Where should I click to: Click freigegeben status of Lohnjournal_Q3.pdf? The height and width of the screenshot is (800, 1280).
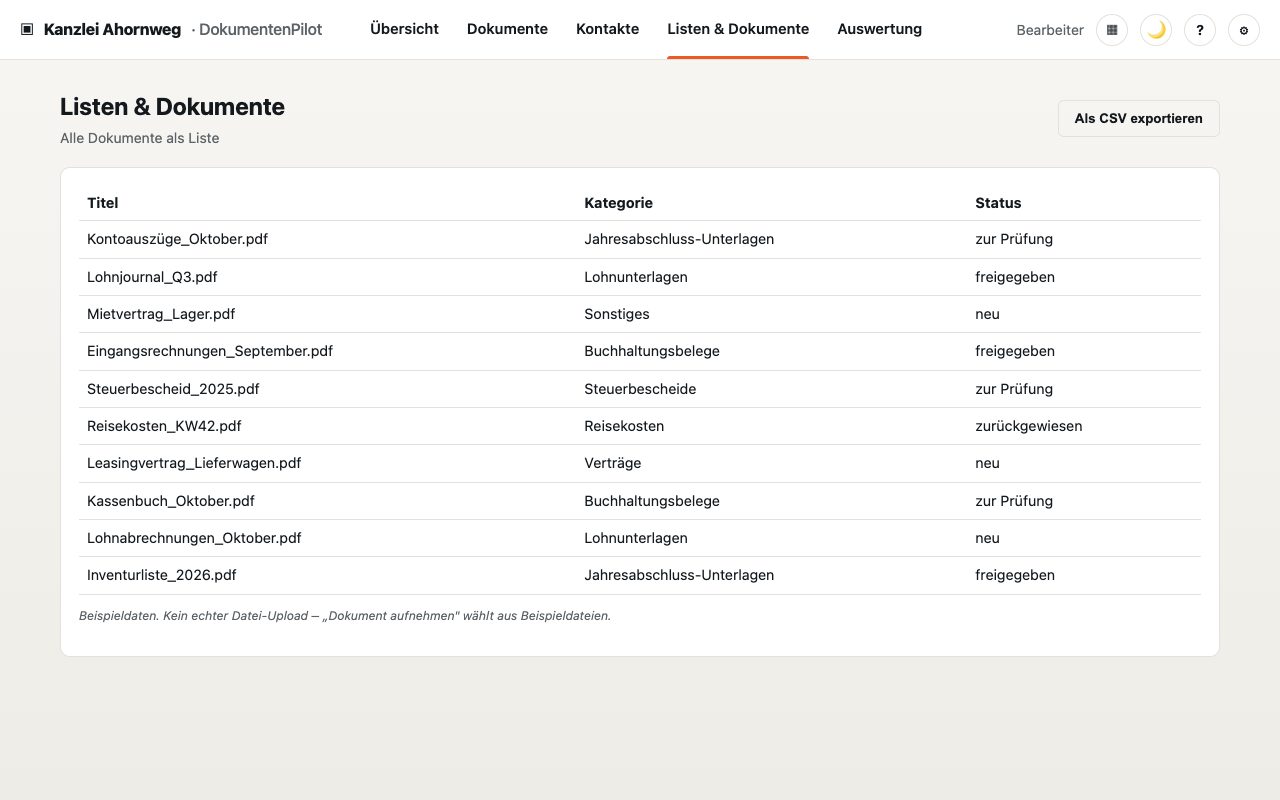point(1015,277)
